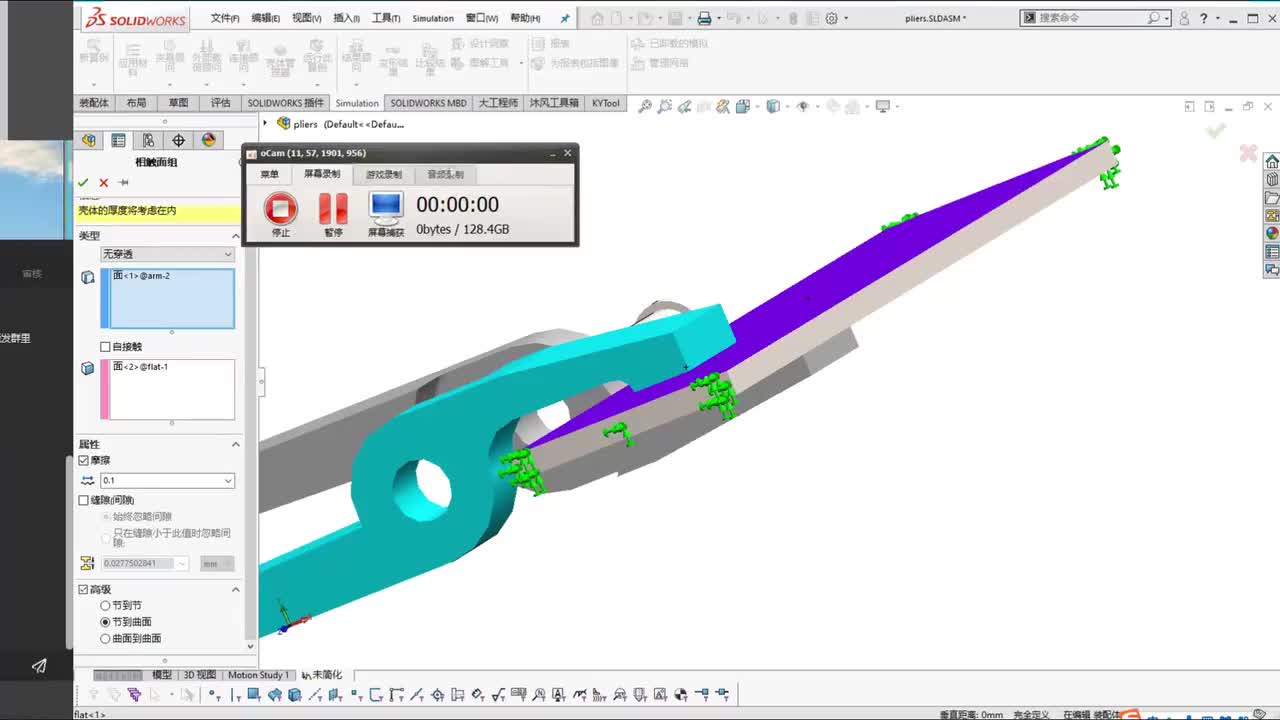This screenshot has width=1280, height=720.
Task: Click the pushpin icon in PropertyManager
Action: pos(123,183)
